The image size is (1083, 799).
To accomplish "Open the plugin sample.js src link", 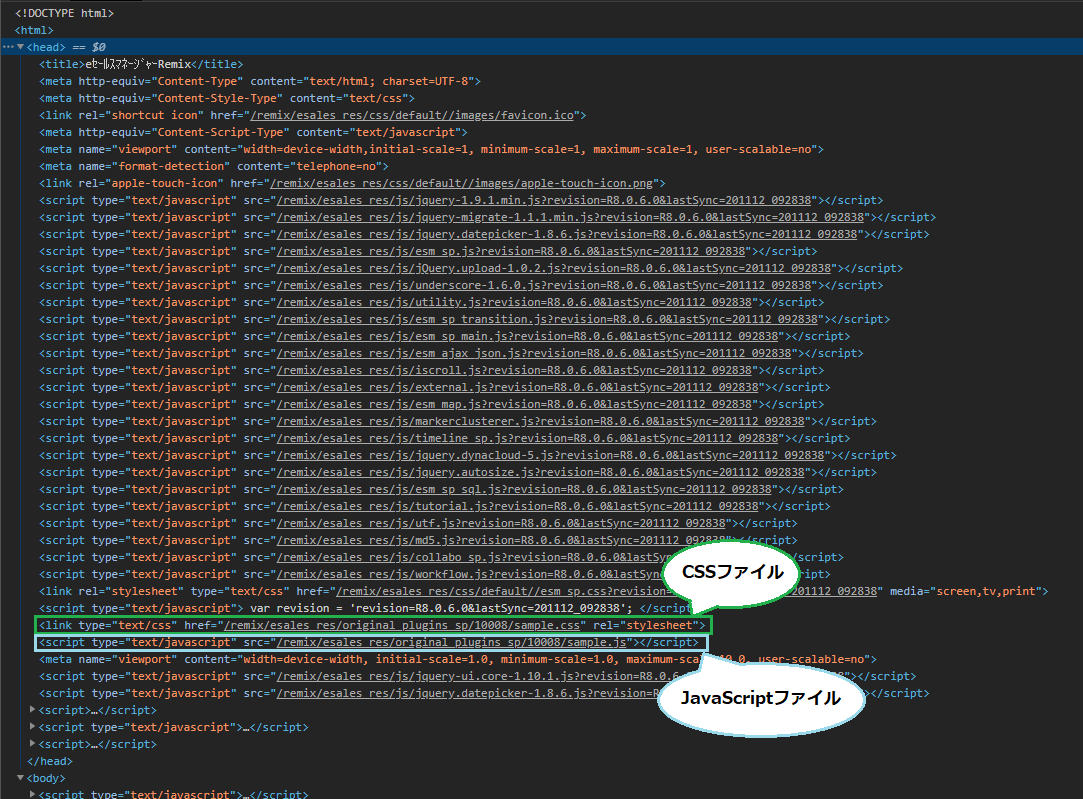I will pos(452,642).
